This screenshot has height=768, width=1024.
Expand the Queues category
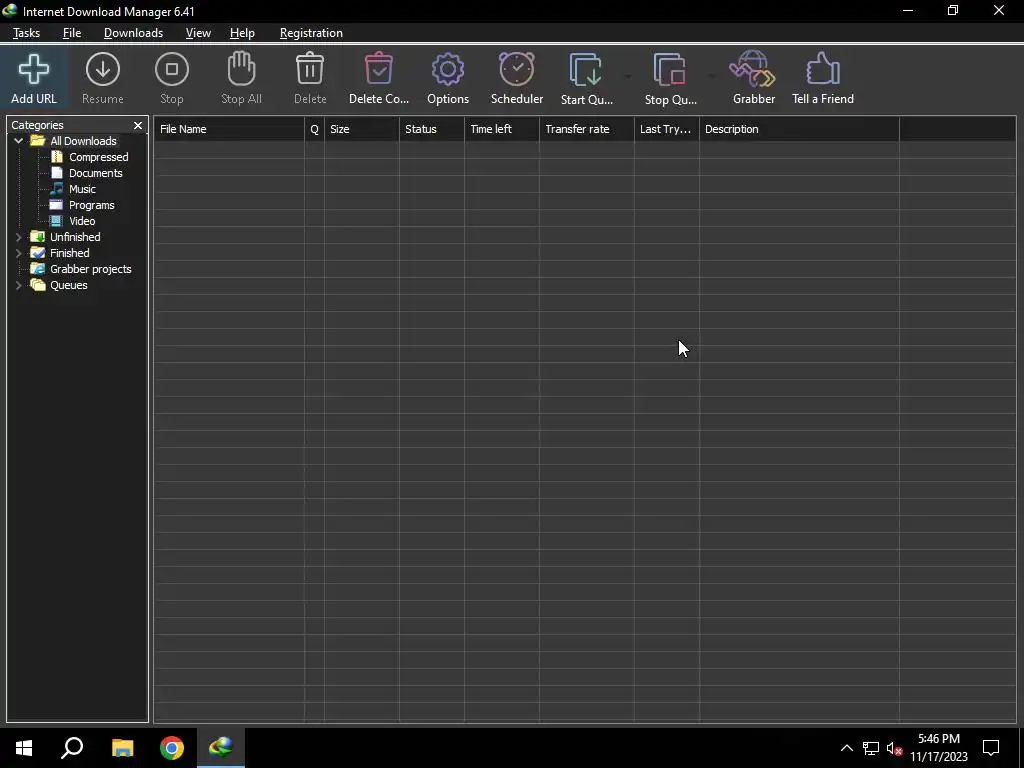[x=19, y=285]
